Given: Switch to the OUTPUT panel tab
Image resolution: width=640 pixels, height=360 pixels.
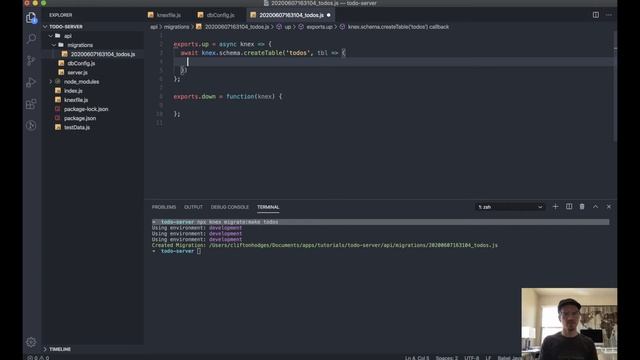Looking at the screenshot, I should click(x=193, y=207).
